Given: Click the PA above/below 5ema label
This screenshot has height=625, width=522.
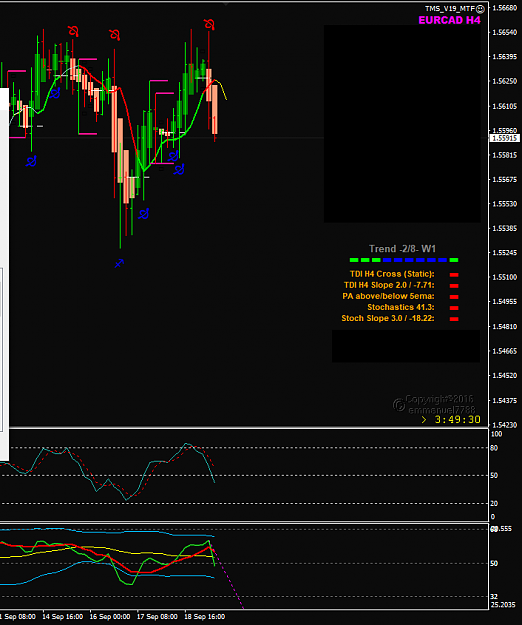Looking at the screenshot, I should tap(388, 296).
